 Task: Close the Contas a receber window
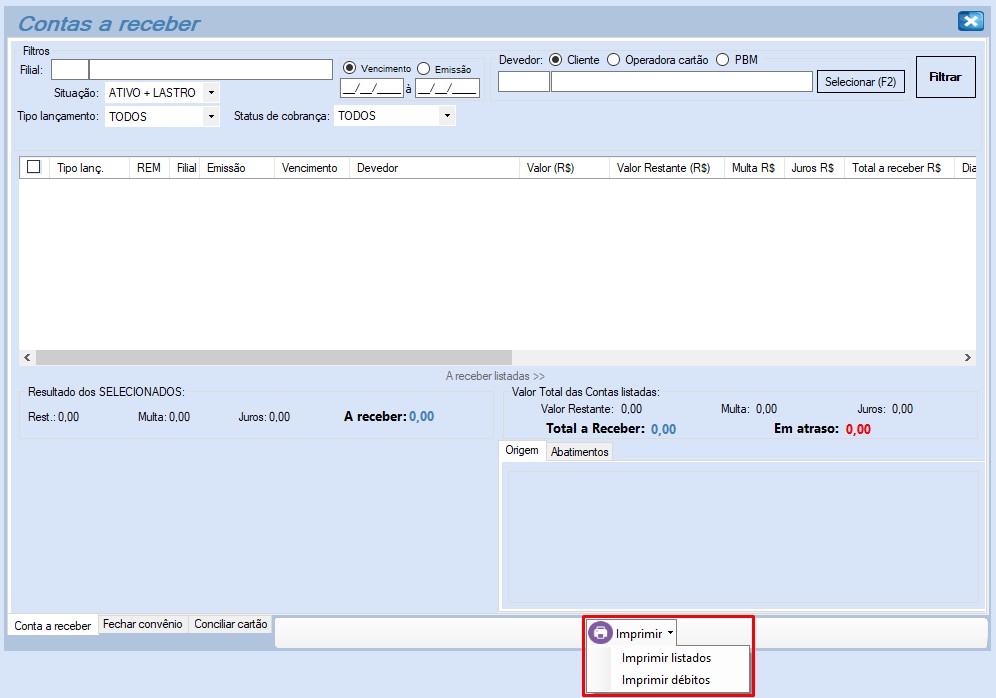click(x=970, y=21)
